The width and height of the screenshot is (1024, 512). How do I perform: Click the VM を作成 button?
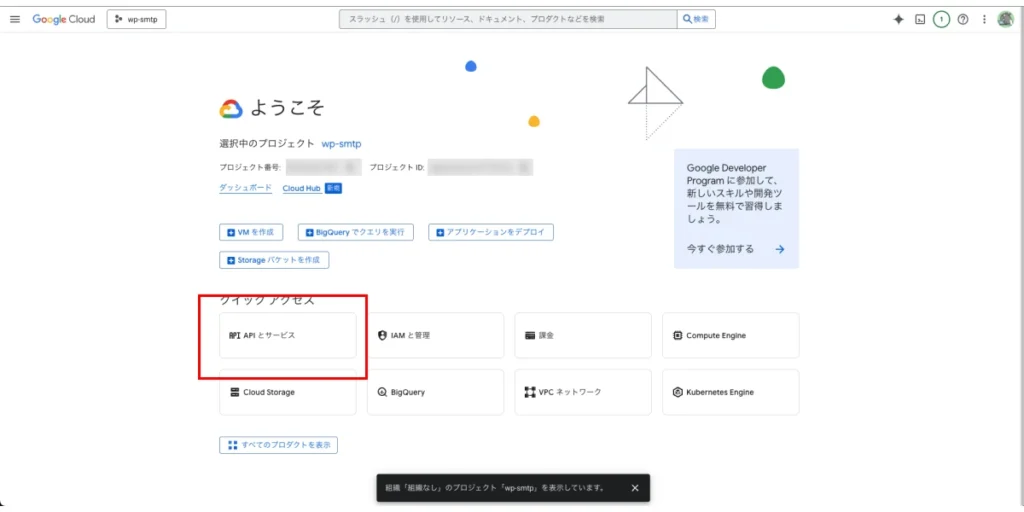pyautogui.click(x=251, y=232)
